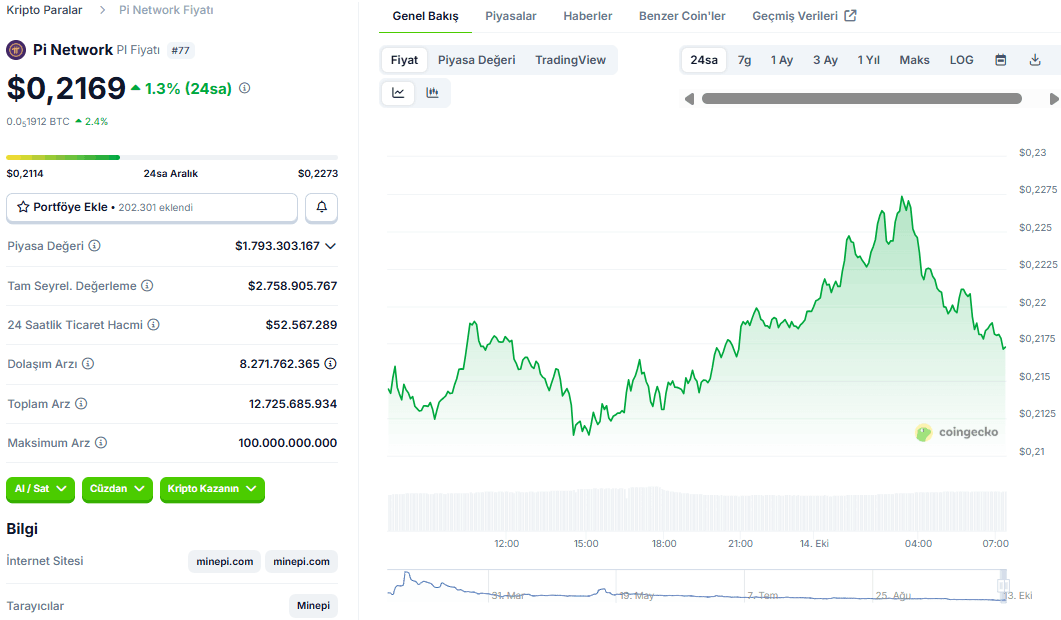The image size is (1061, 620).
Task: Select Piyasa Değeri chart mode
Action: coord(476,60)
